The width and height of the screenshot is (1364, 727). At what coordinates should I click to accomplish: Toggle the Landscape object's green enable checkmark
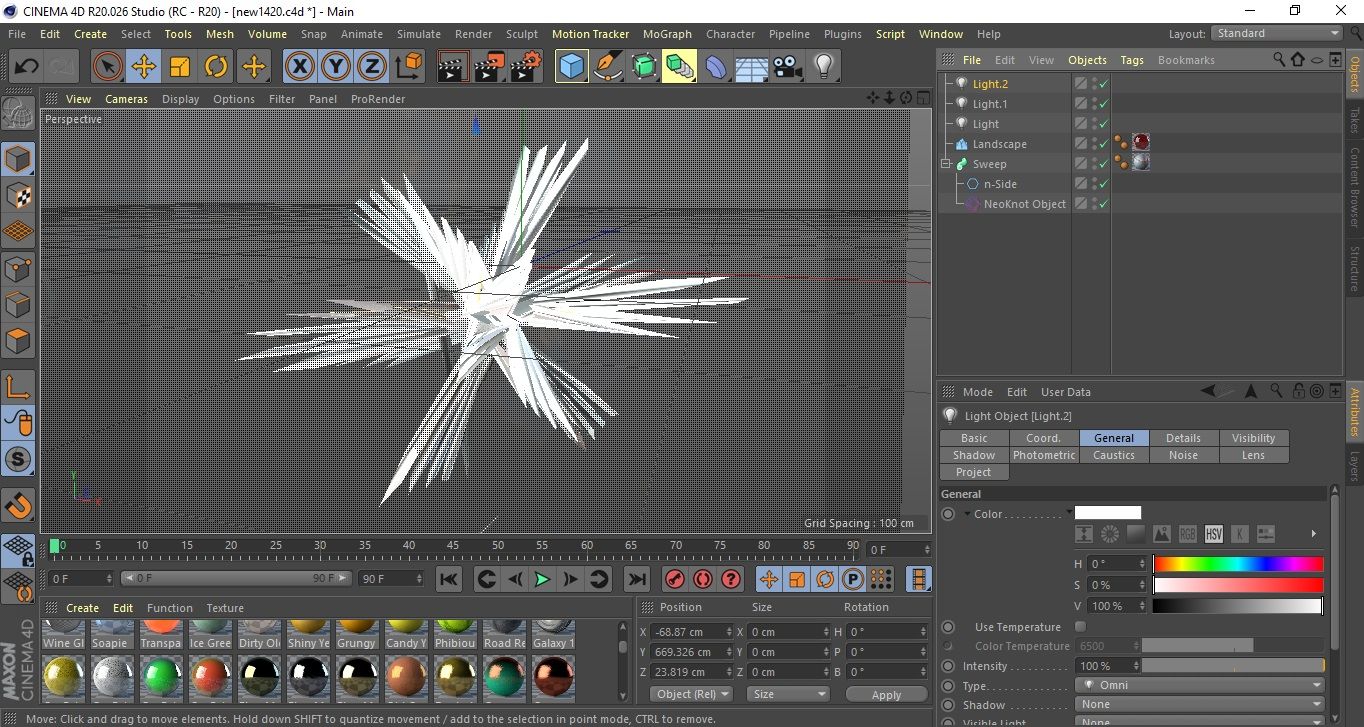click(x=1103, y=144)
